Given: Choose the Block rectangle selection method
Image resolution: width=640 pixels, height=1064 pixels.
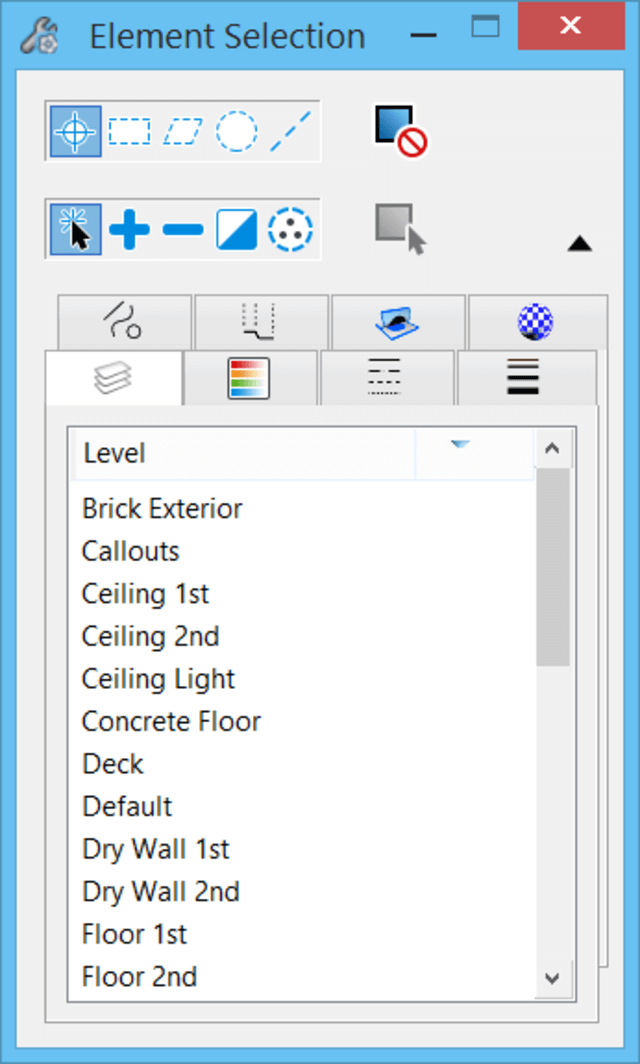Looking at the screenshot, I should [x=129, y=131].
